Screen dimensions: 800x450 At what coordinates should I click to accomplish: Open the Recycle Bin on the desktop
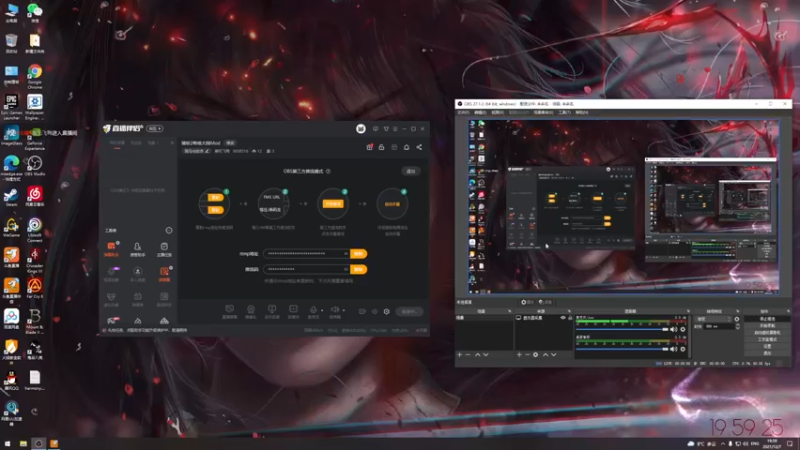click(11, 43)
